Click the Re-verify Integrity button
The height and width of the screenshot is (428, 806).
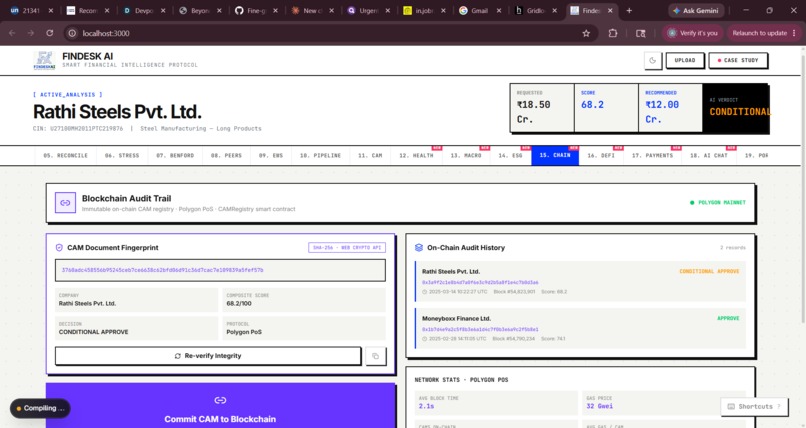click(208, 356)
